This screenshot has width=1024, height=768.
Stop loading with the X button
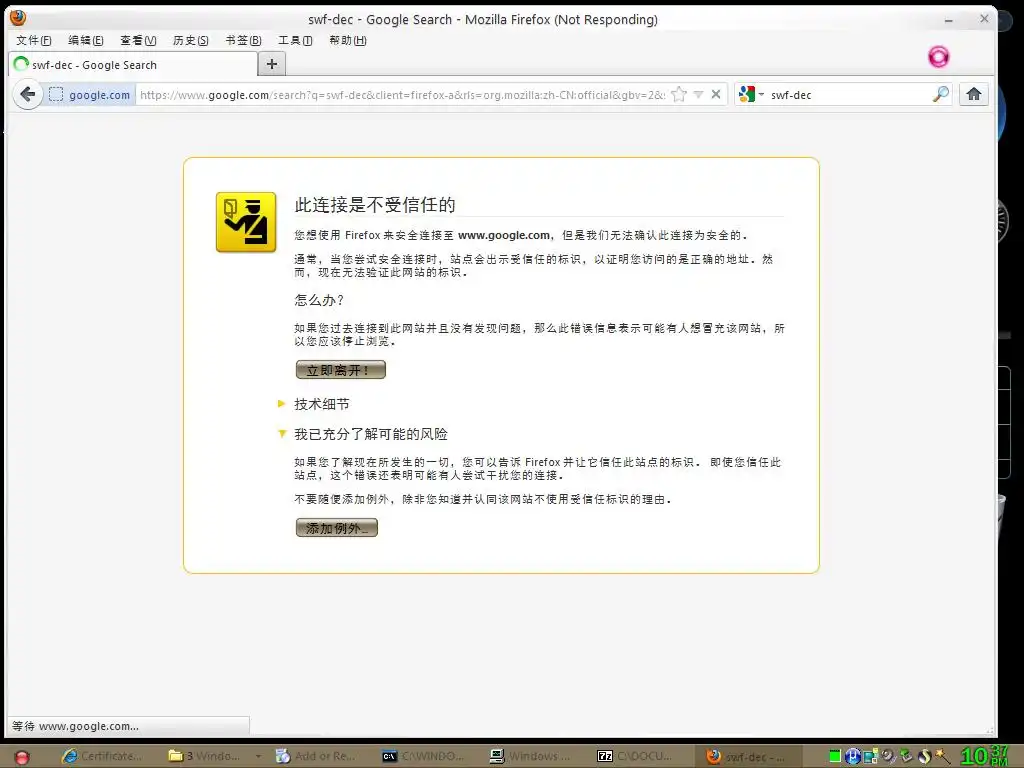coord(716,95)
